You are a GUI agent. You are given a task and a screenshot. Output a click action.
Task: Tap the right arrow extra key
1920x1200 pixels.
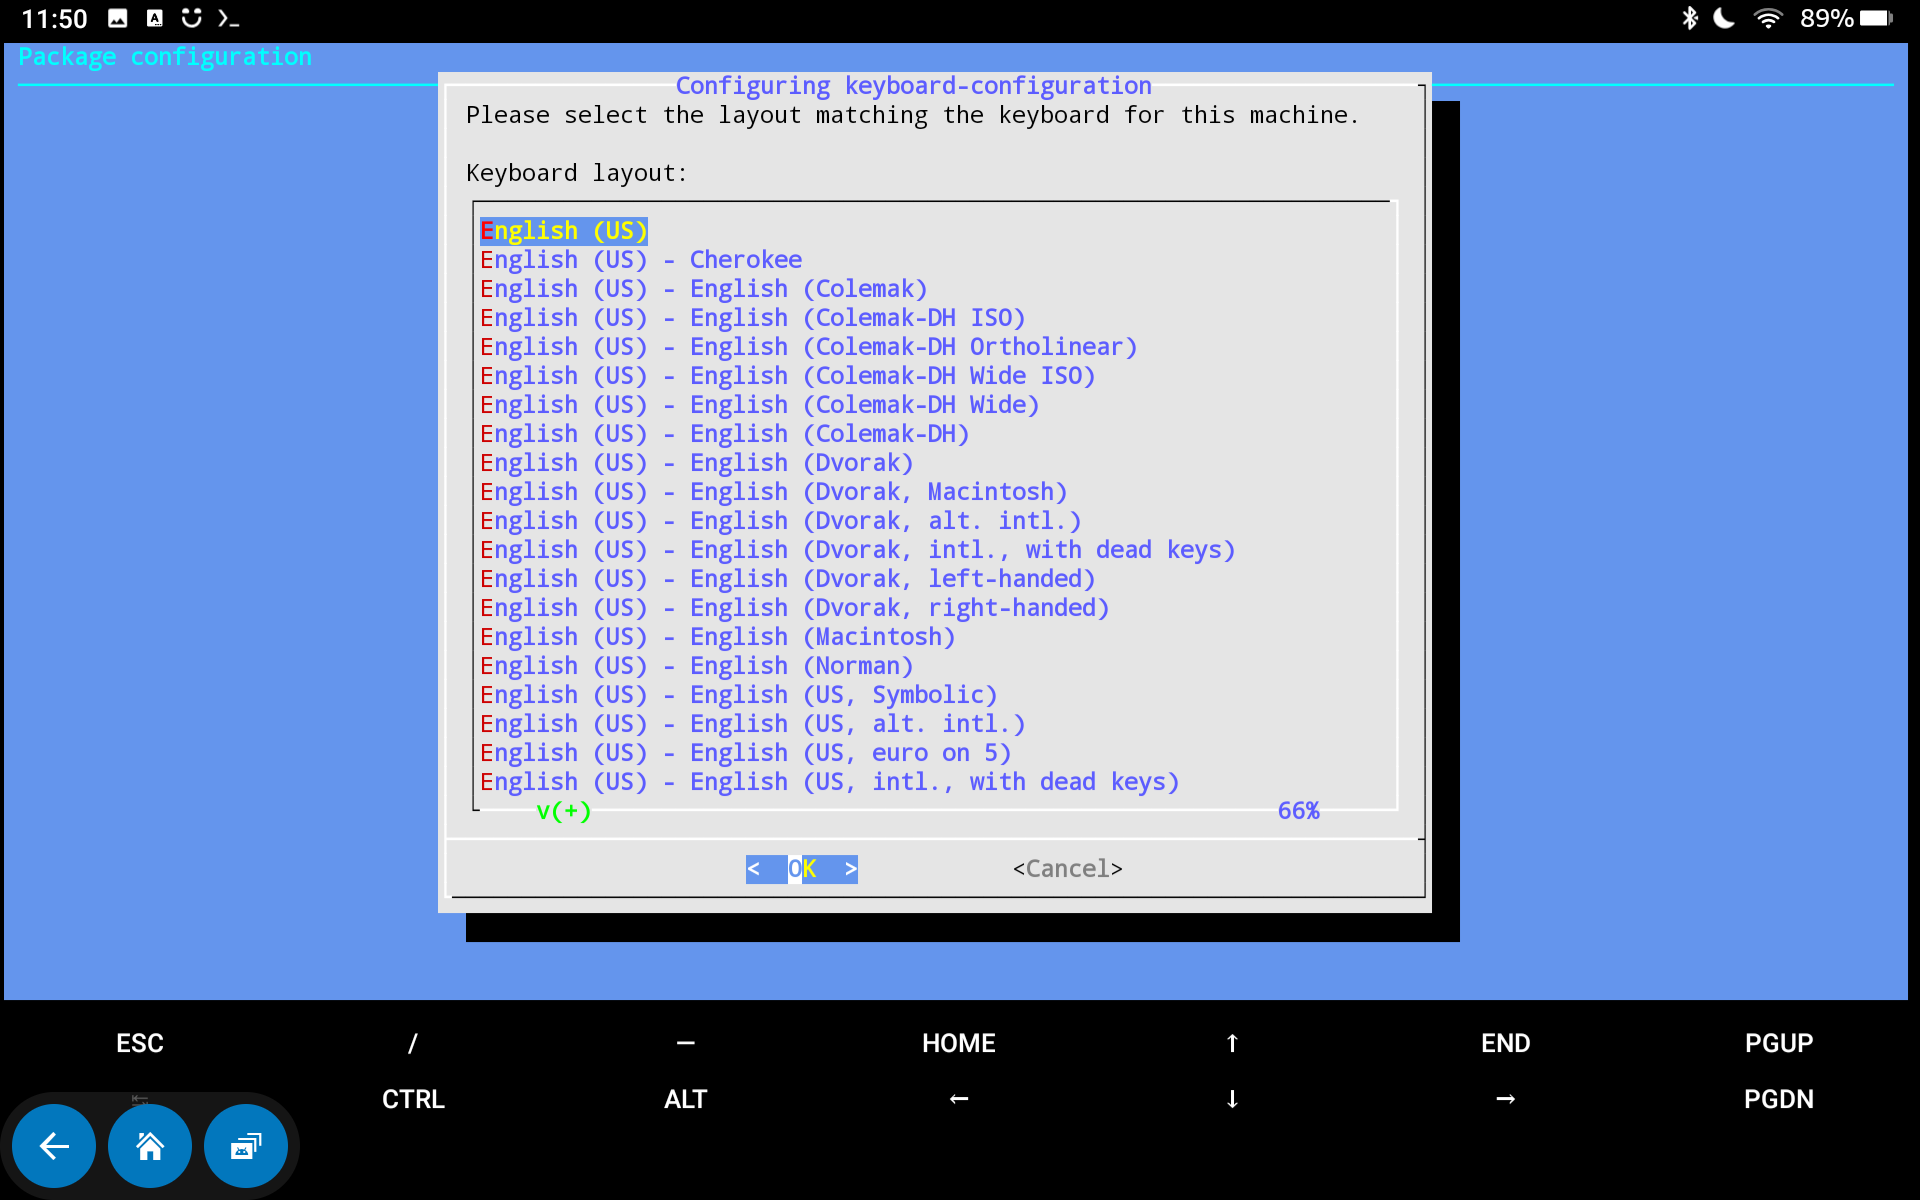point(1505,1099)
